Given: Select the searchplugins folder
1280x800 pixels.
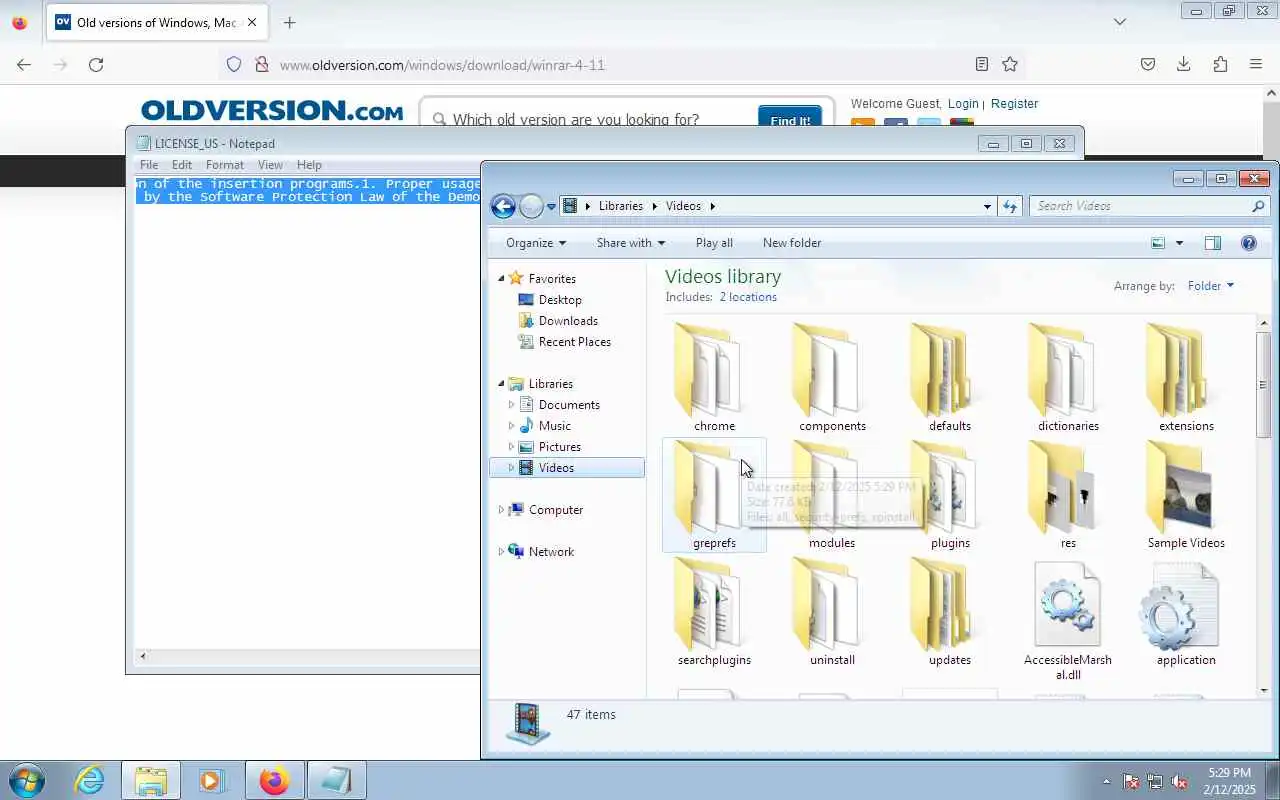Looking at the screenshot, I should coord(714,612).
